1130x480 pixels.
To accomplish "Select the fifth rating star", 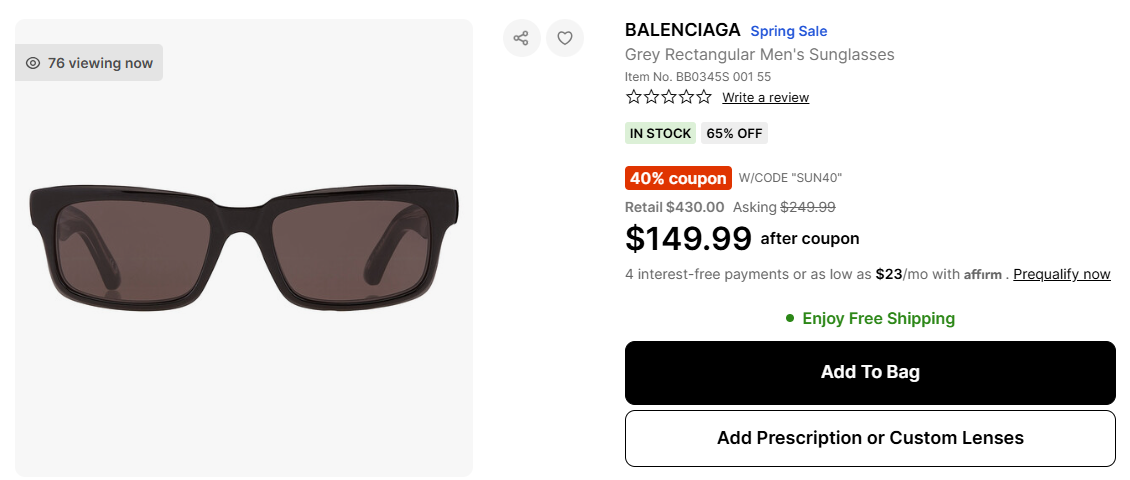I will pyautogui.click(x=704, y=97).
